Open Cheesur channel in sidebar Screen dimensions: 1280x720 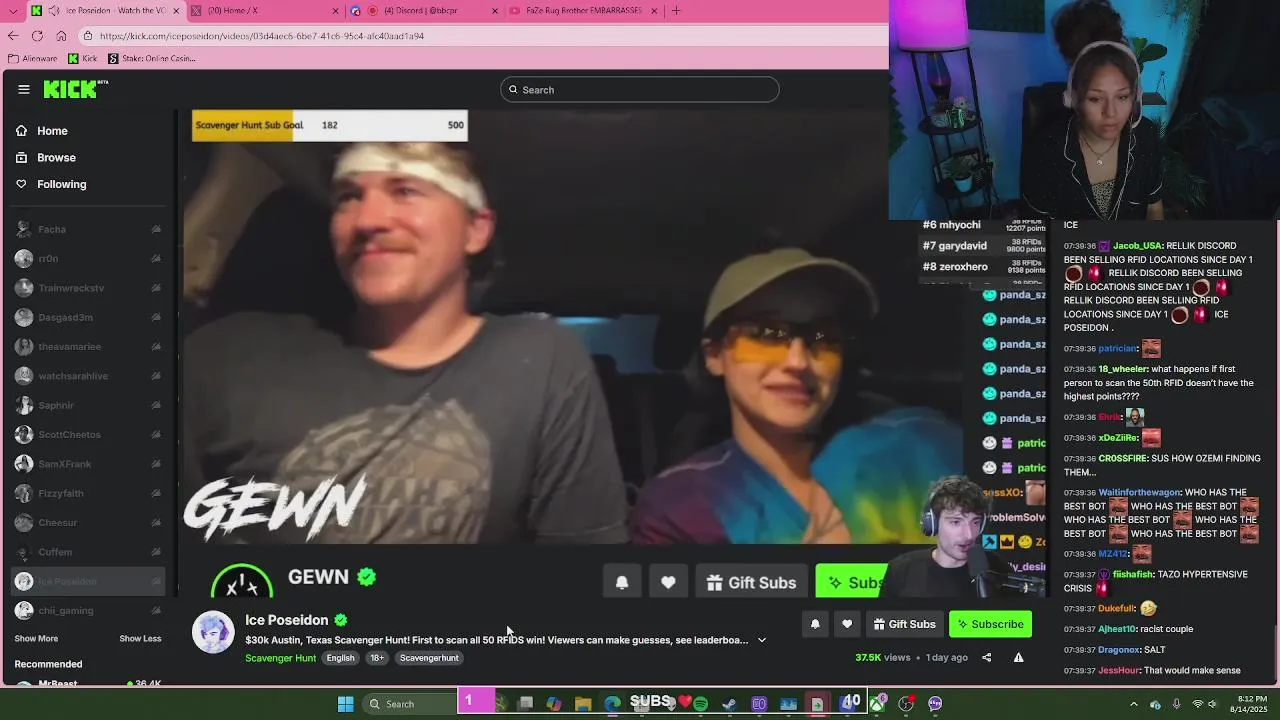(x=88, y=522)
